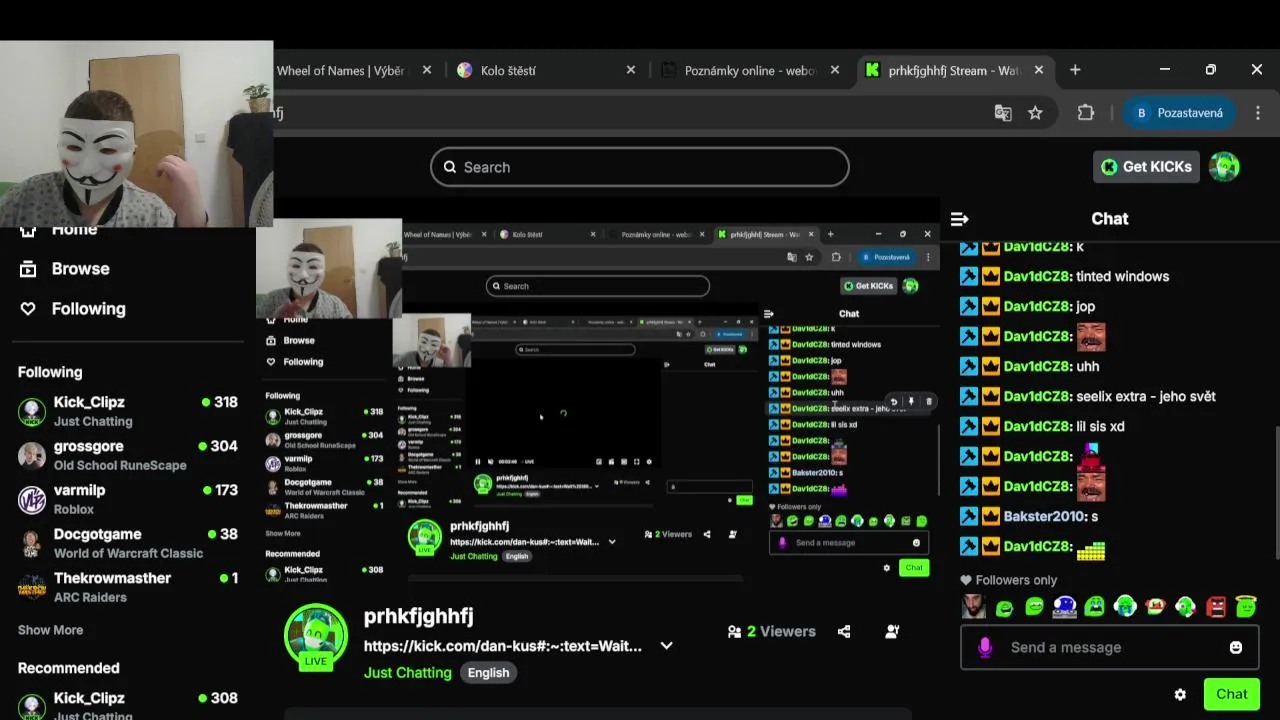Click the '2 Viewers' count text
Viewport: 1280px width, 720px height.
781,631
